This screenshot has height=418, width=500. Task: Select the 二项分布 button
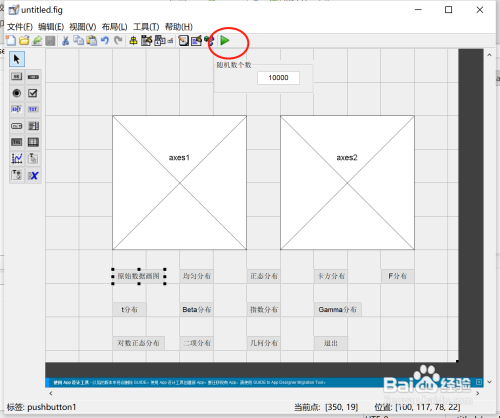pos(197,343)
